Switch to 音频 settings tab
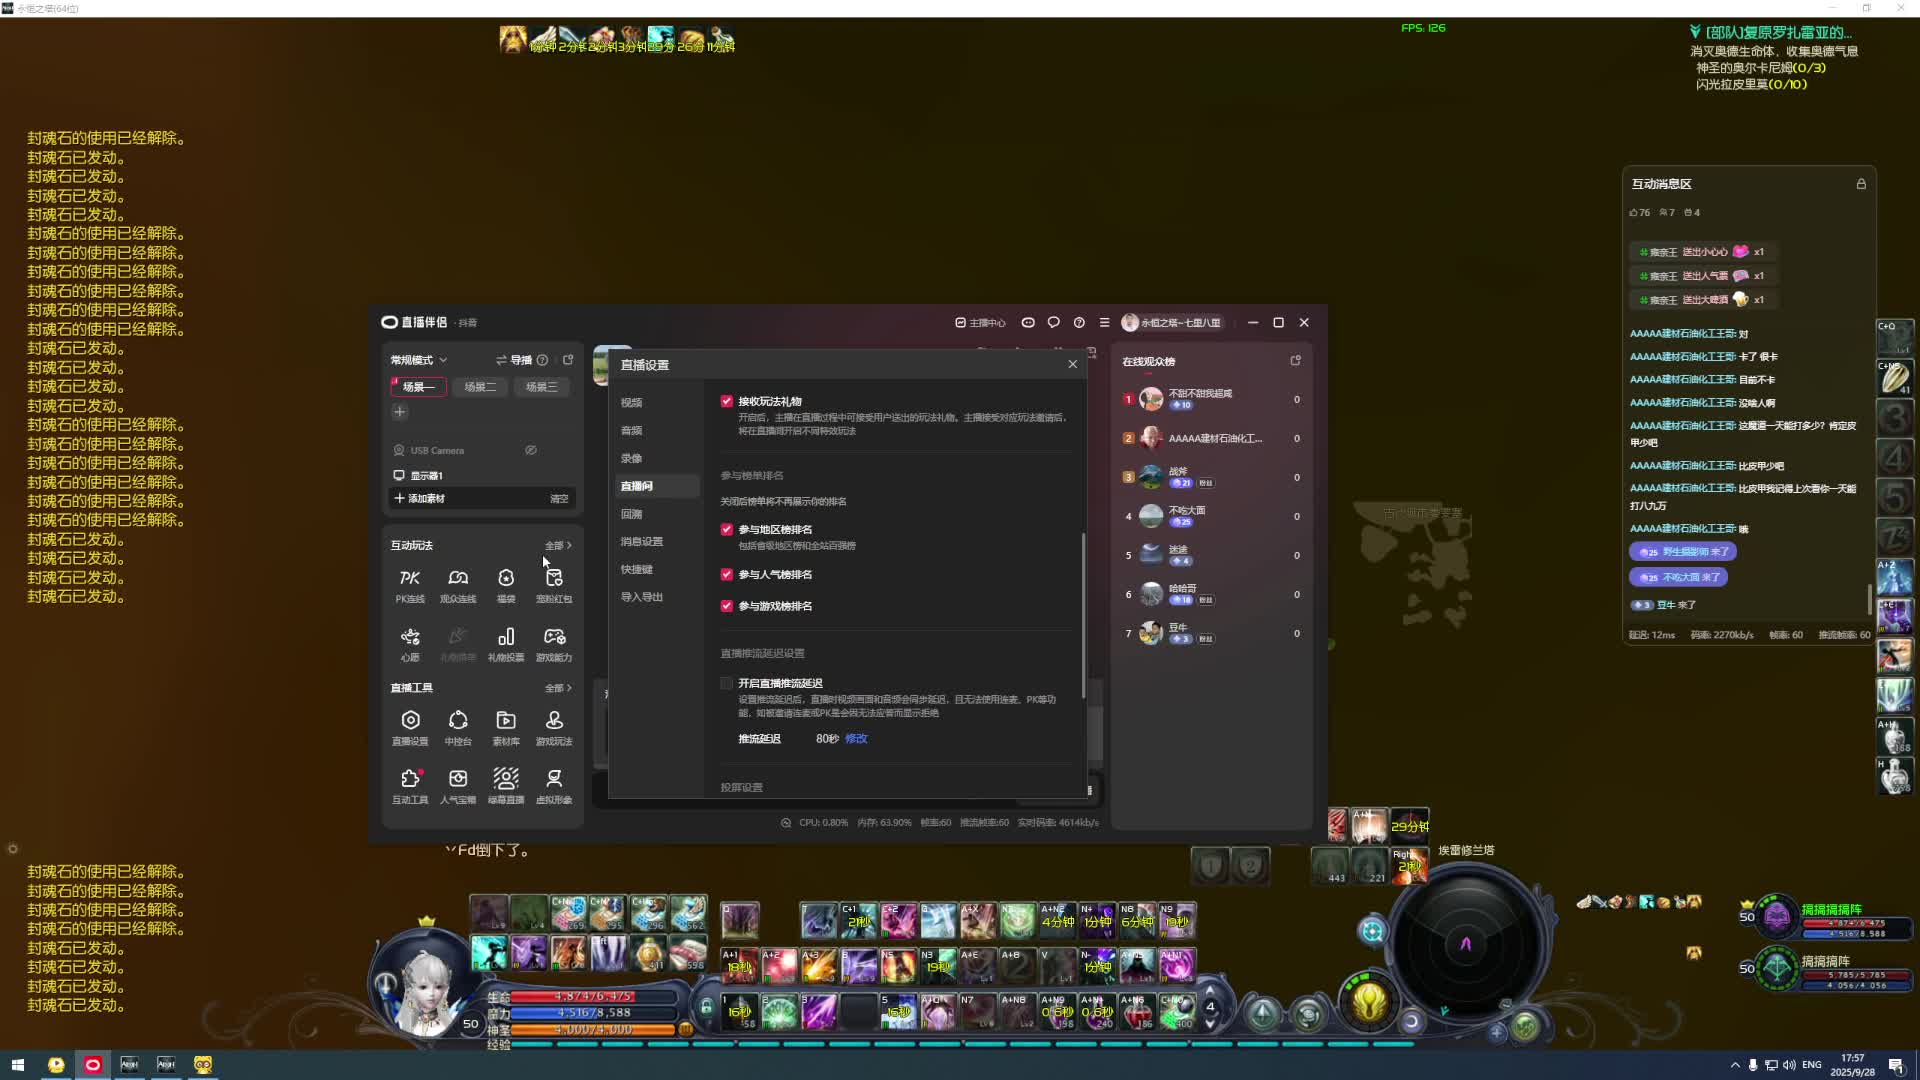 (x=632, y=430)
